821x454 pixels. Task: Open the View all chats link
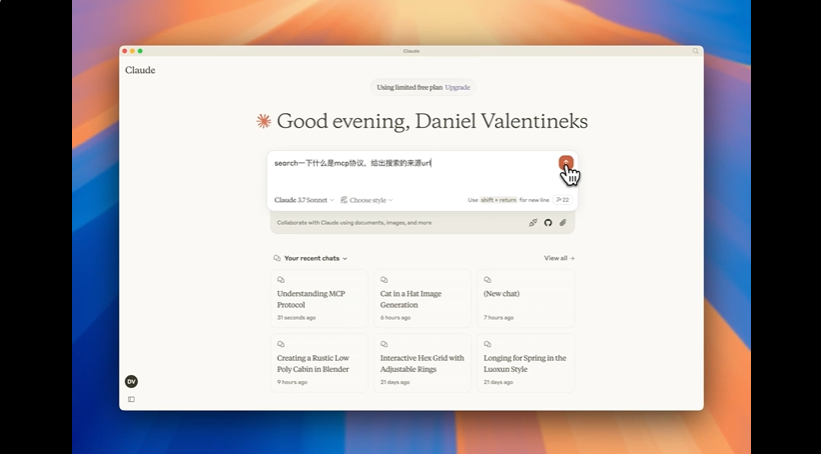tap(559, 258)
